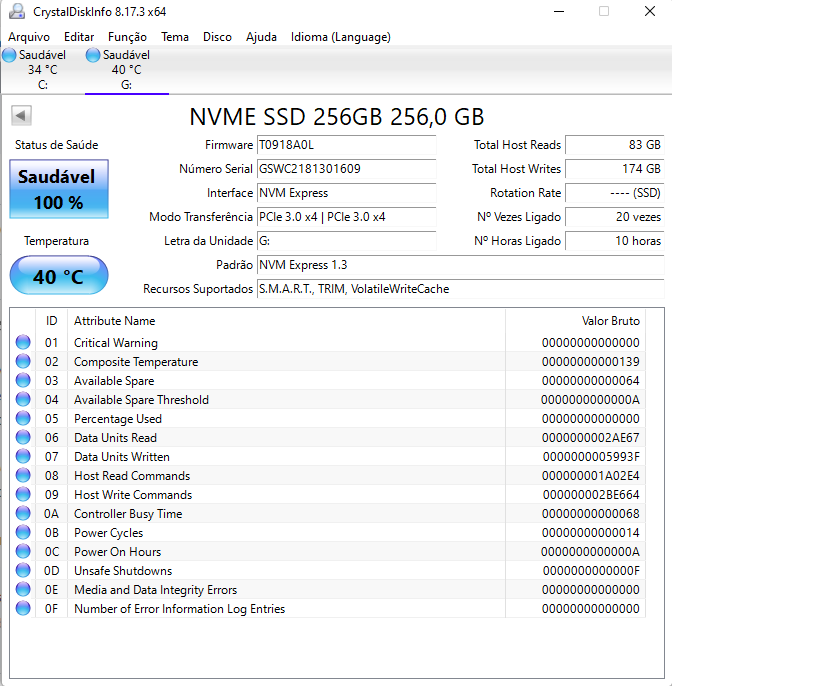Click the Letra da Unidade field

(x=347, y=241)
